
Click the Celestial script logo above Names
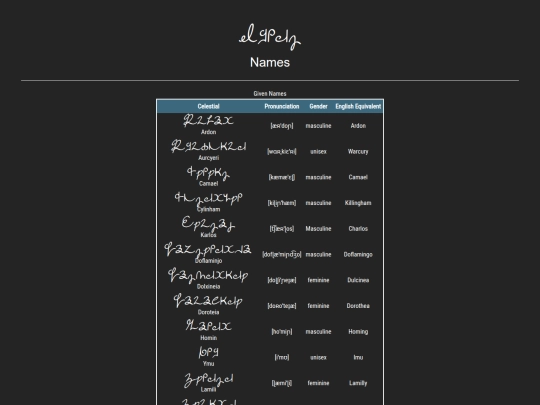(x=270, y=37)
